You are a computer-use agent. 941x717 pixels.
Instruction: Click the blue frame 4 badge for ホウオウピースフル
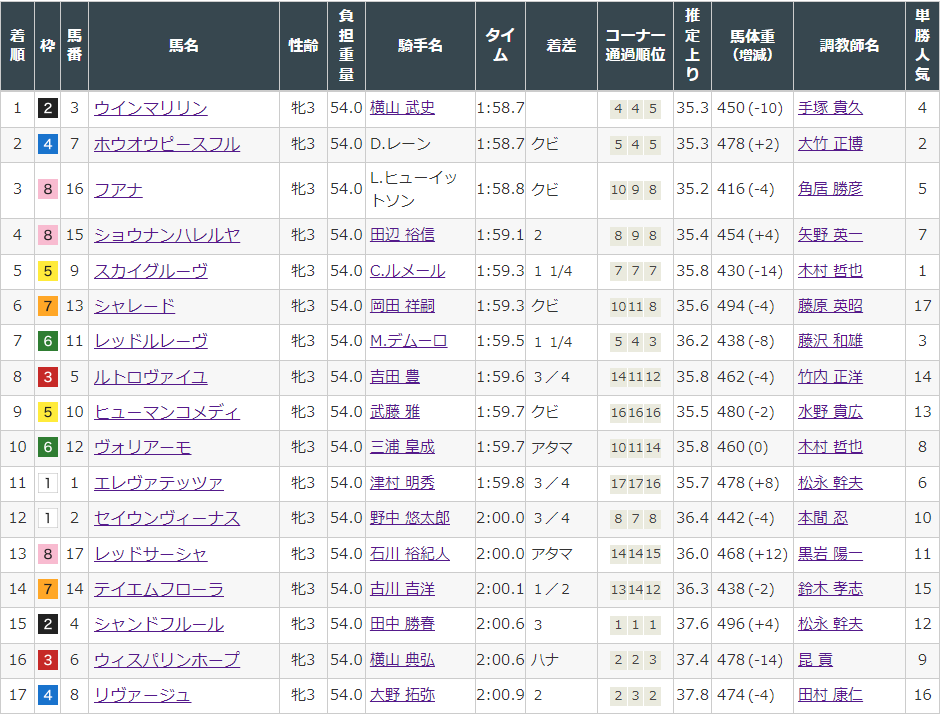point(47,144)
